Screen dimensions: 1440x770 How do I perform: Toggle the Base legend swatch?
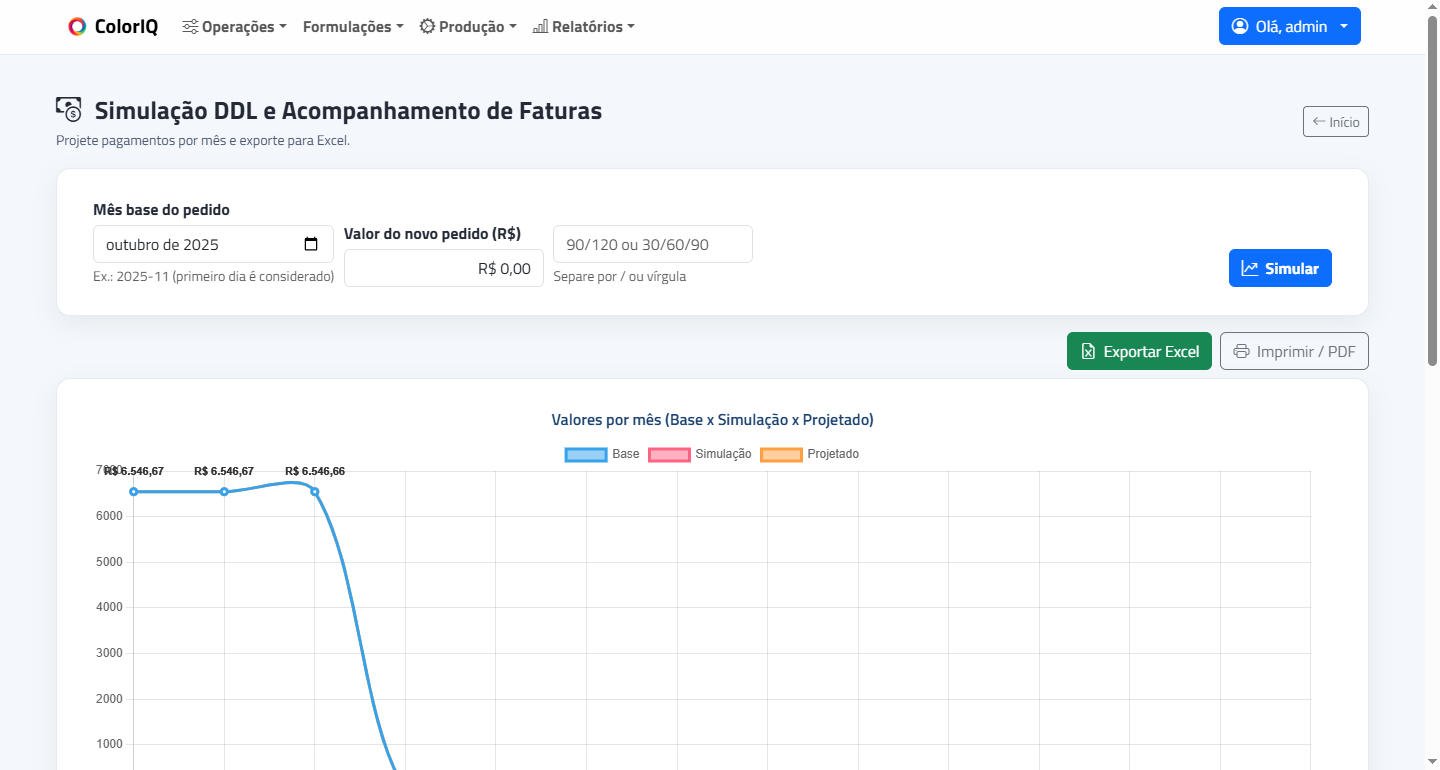(586, 454)
